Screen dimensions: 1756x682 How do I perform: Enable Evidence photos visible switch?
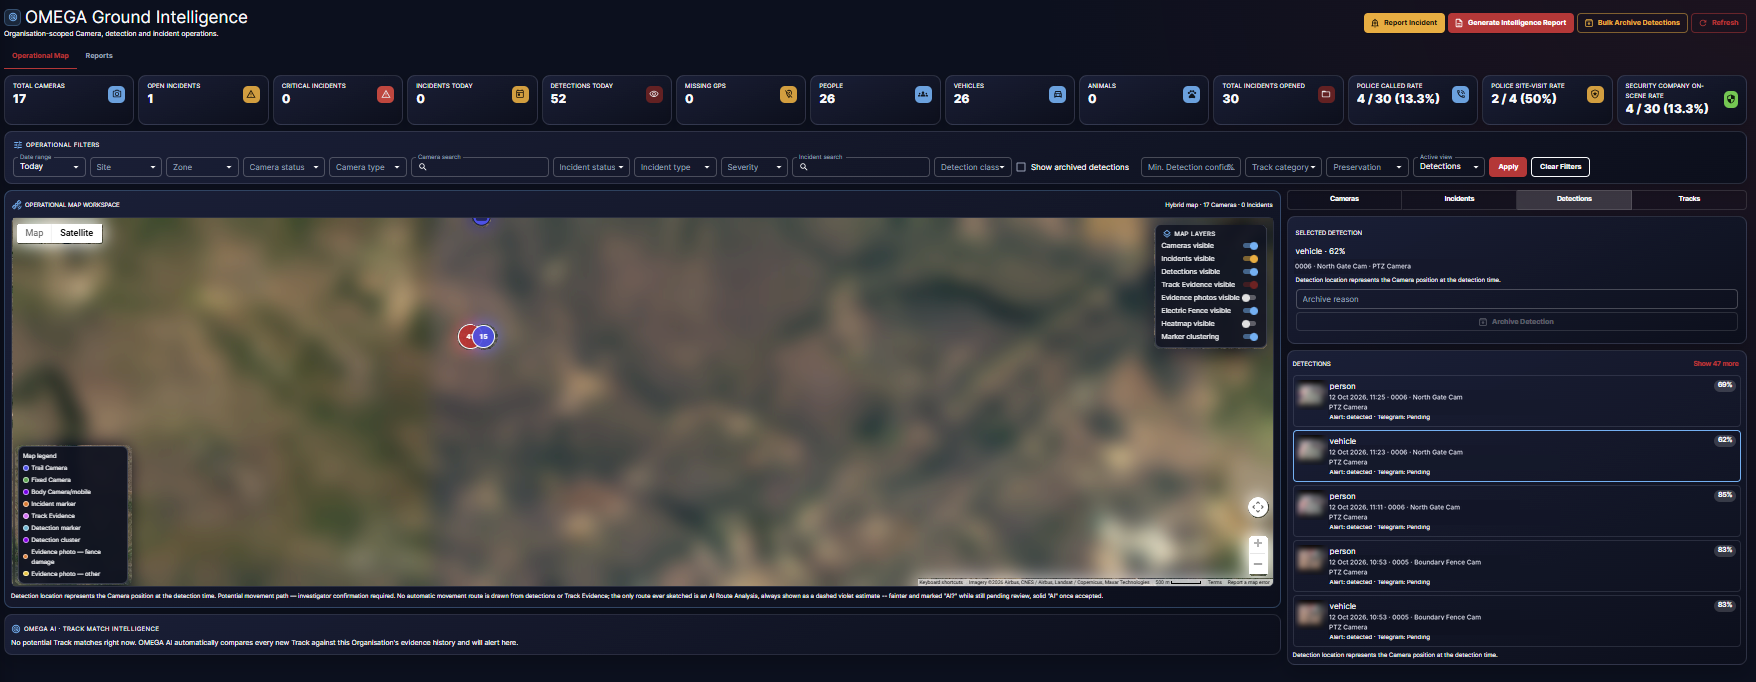tap(1249, 298)
